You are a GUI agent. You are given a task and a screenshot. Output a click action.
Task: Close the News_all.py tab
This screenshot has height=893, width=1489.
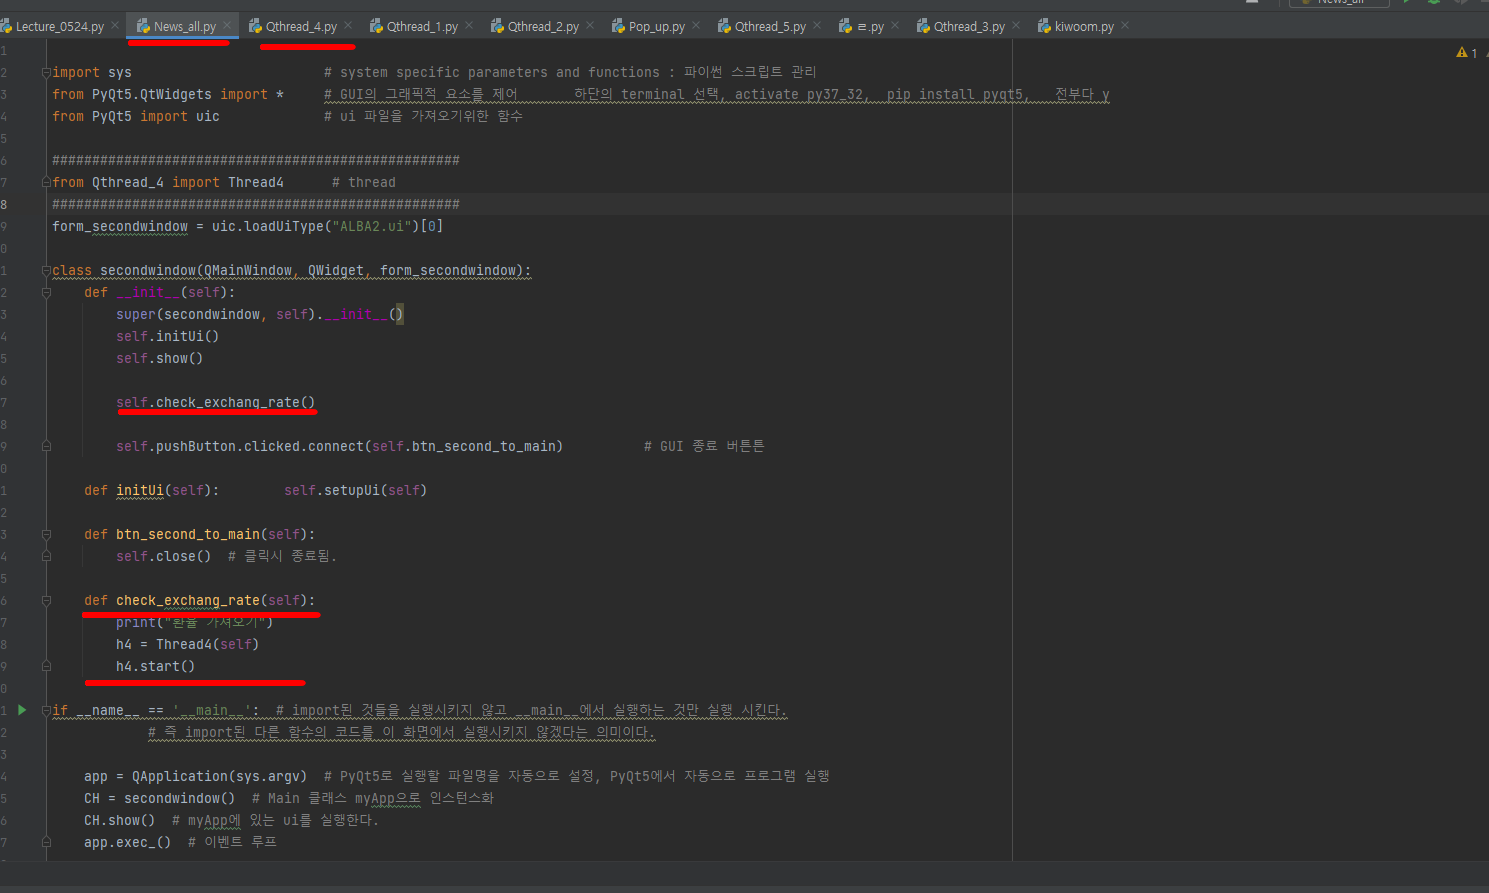click(227, 25)
